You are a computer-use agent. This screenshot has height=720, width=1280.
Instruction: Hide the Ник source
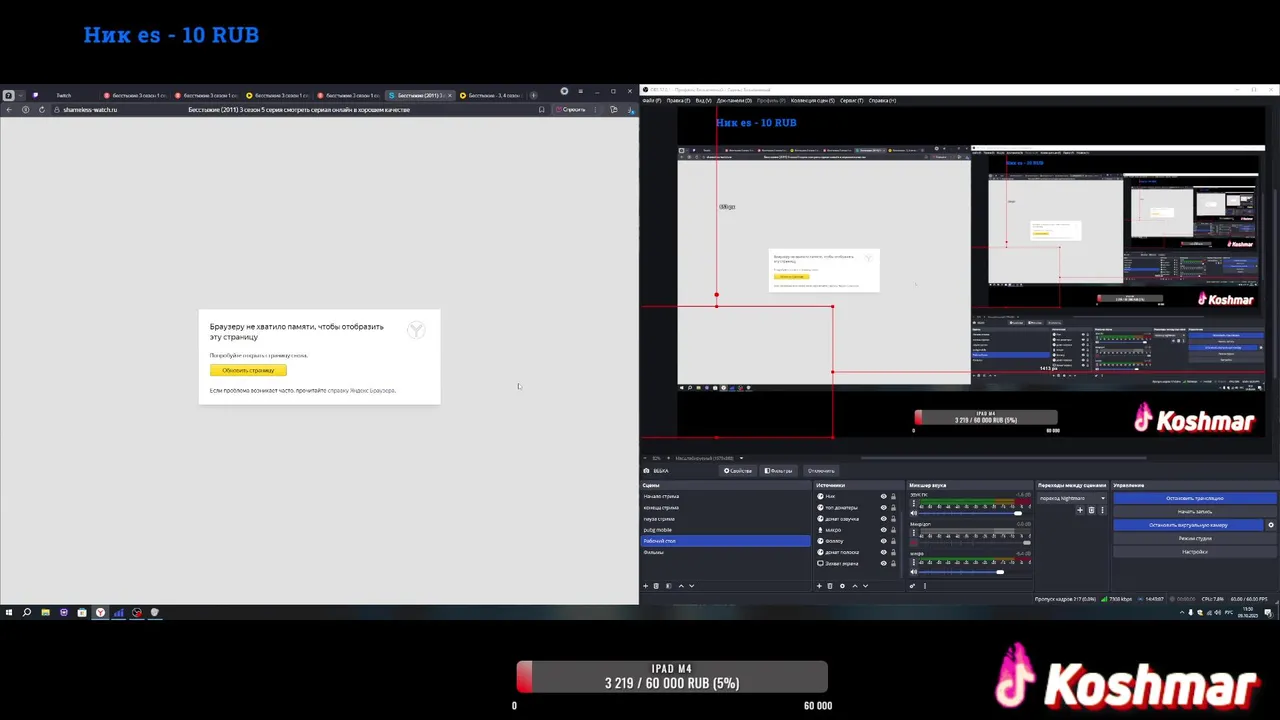pyautogui.click(x=883, y=496)
